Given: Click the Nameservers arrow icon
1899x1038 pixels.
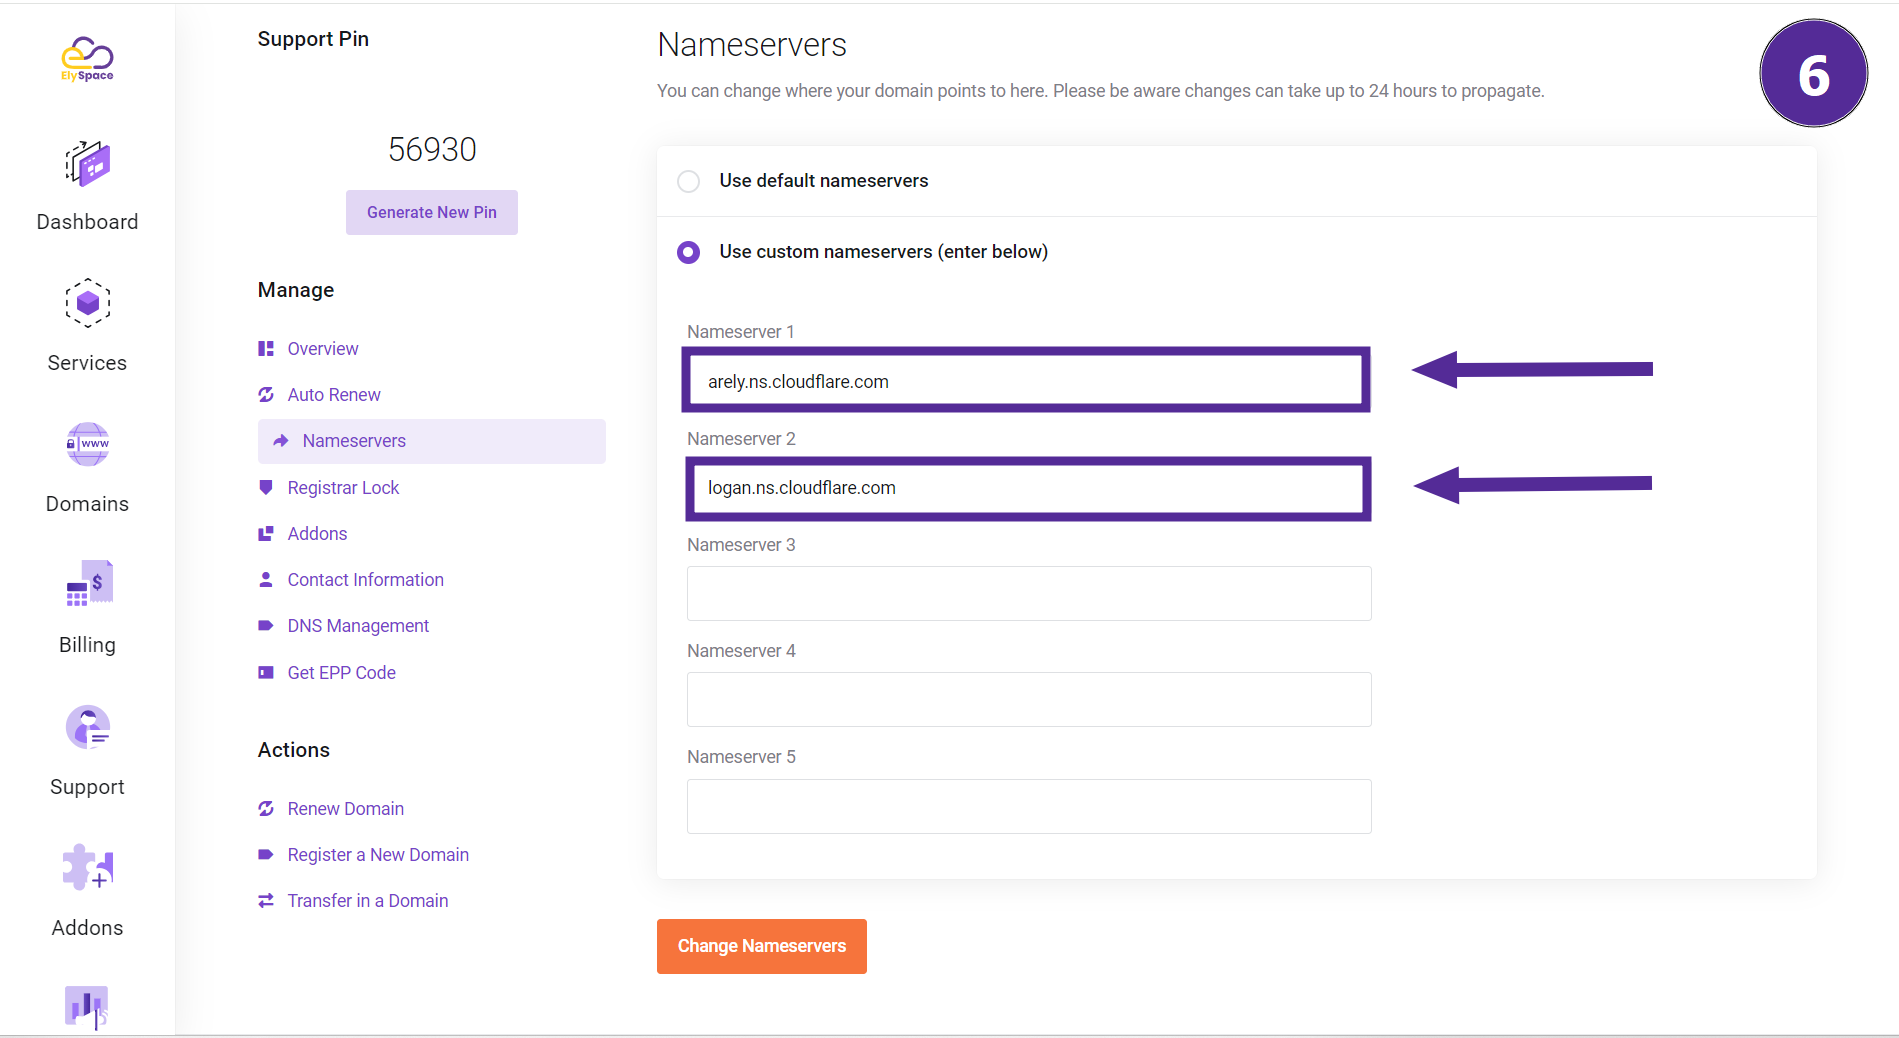Looking at the screenshot, I should coord(281,441).
